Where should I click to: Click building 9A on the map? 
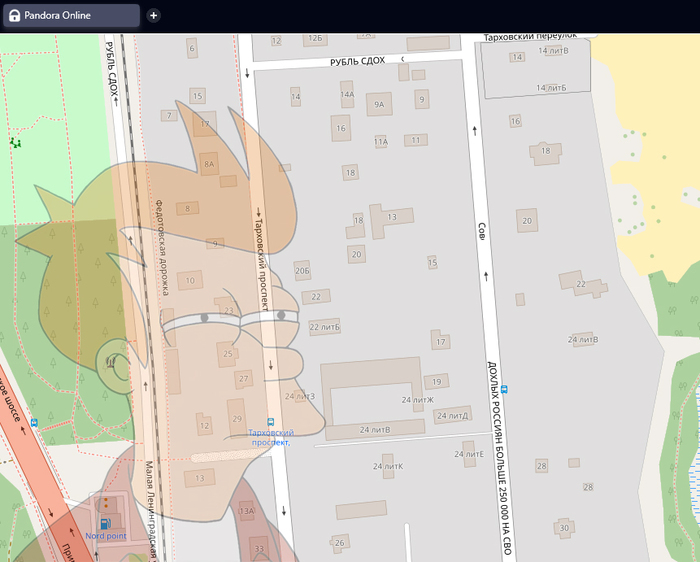pyautogui.click(x=379, y=104)
